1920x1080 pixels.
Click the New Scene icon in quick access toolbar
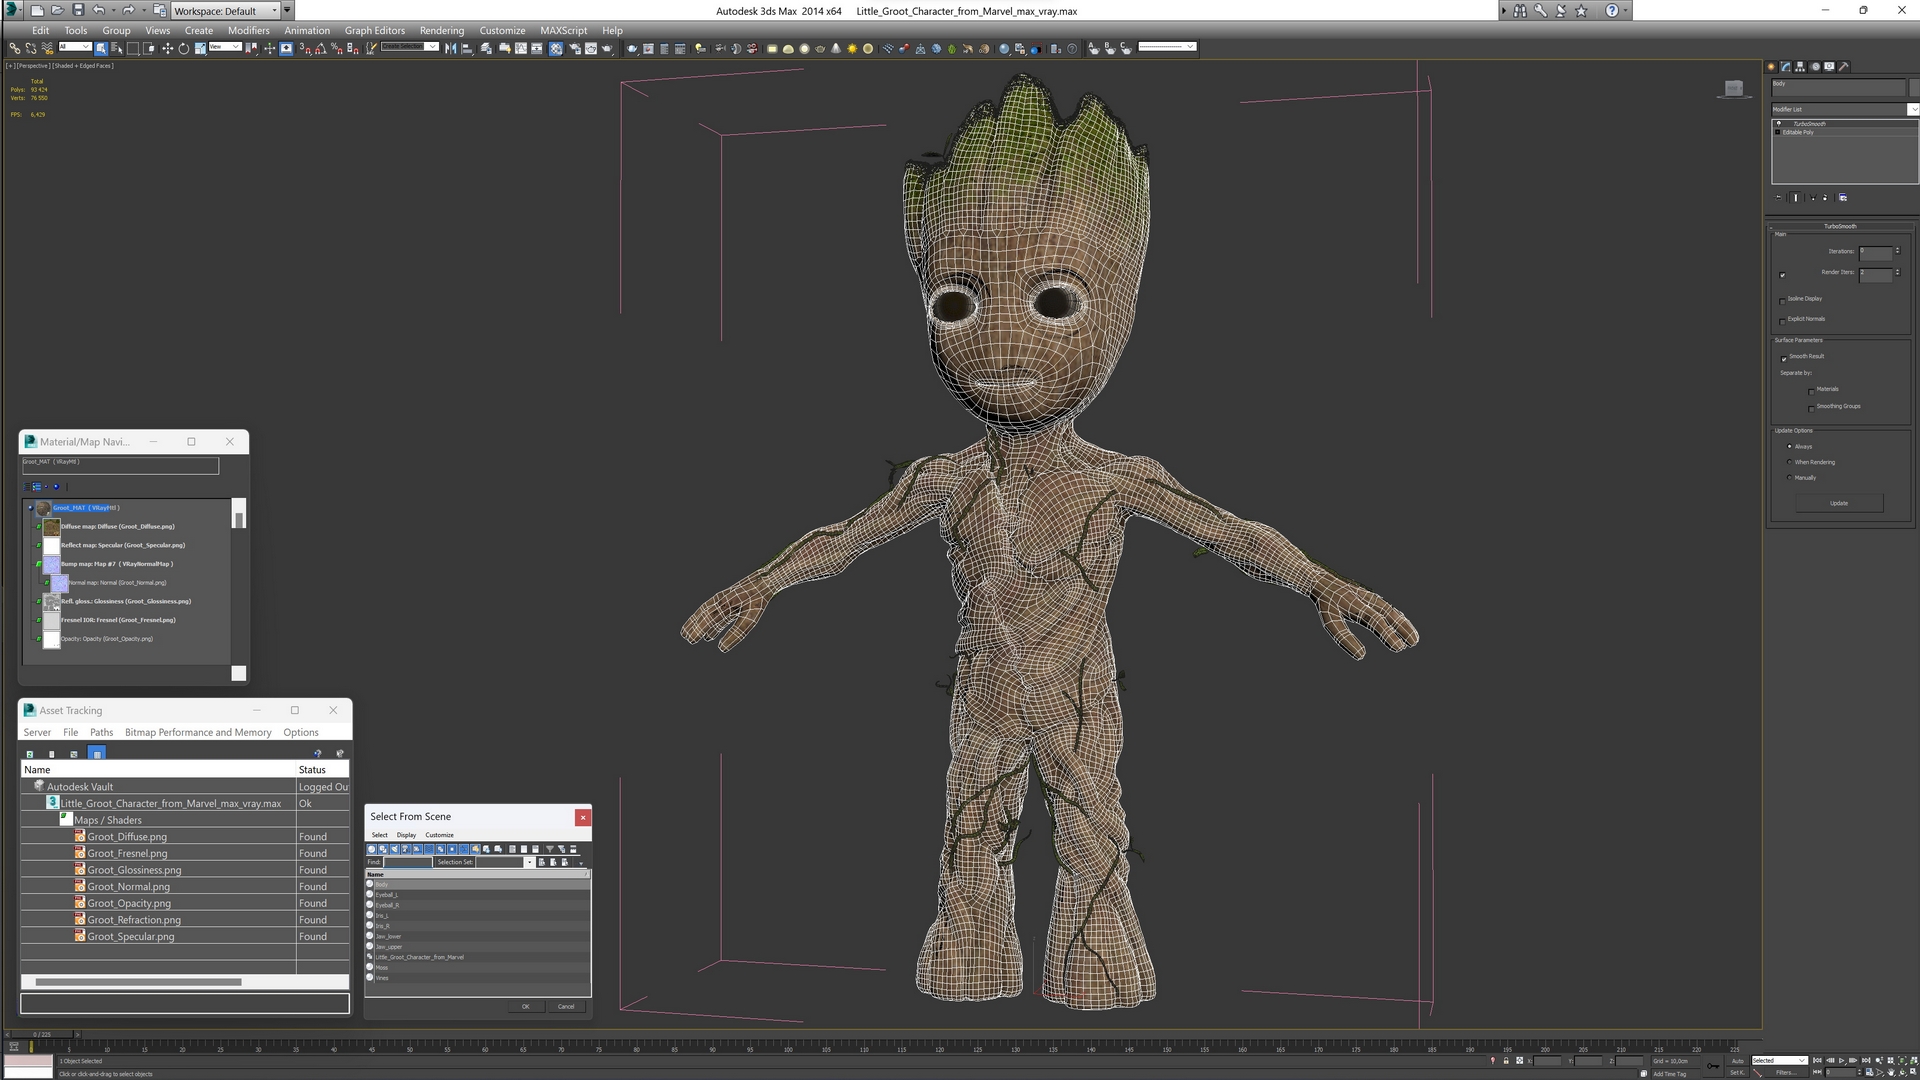point(36,10)
